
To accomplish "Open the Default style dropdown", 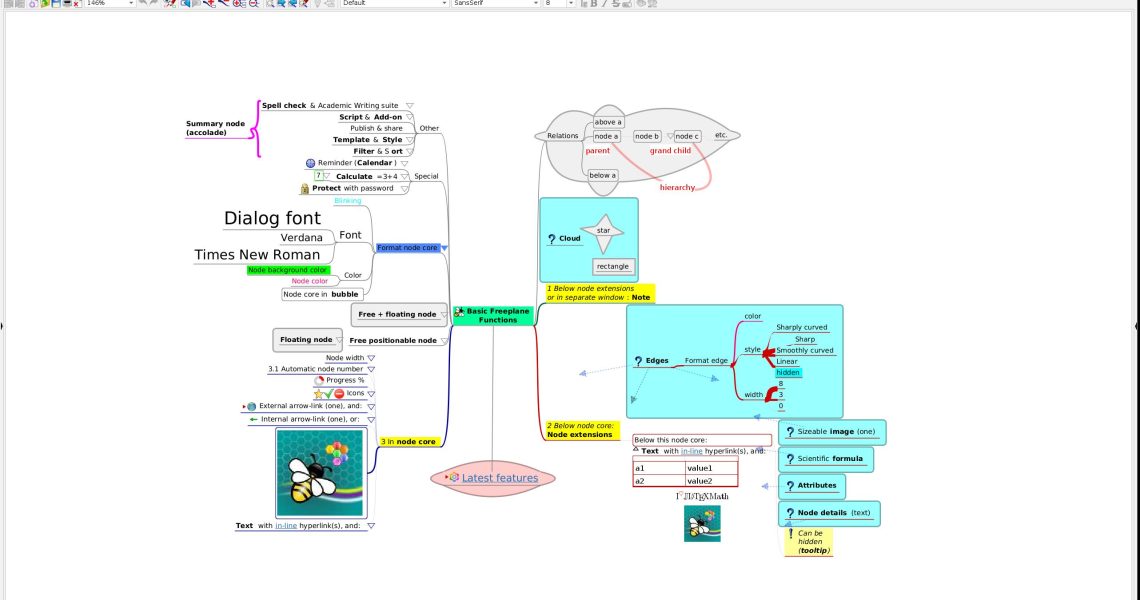I will (444, 4).
